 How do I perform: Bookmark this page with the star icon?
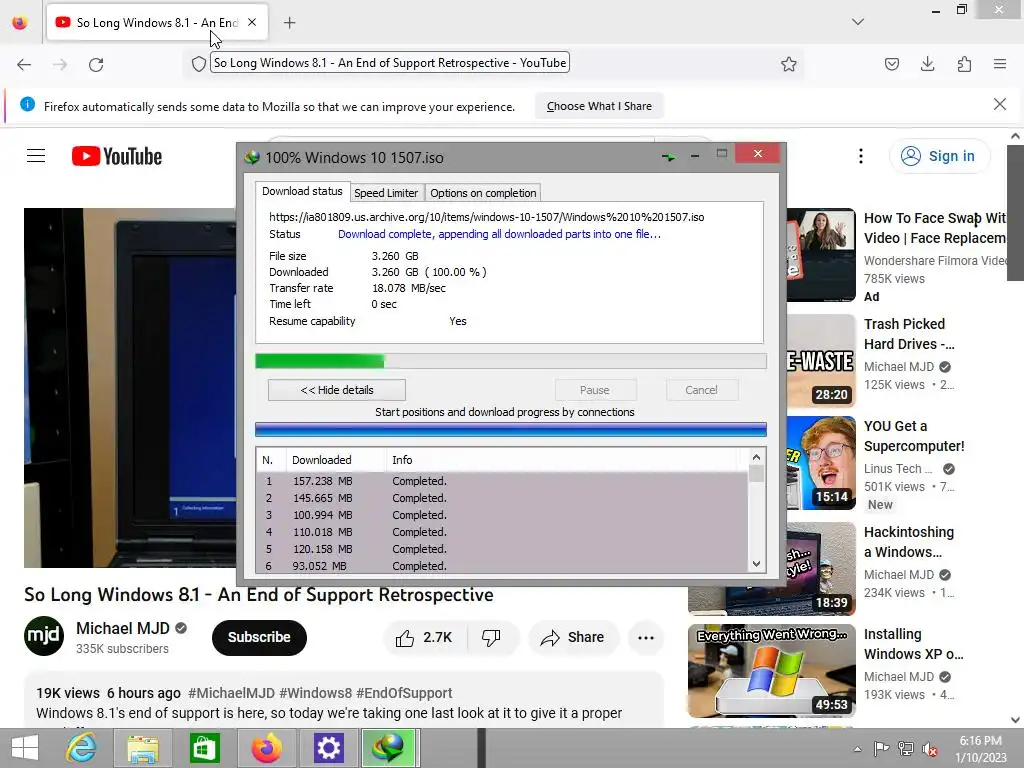788,64
